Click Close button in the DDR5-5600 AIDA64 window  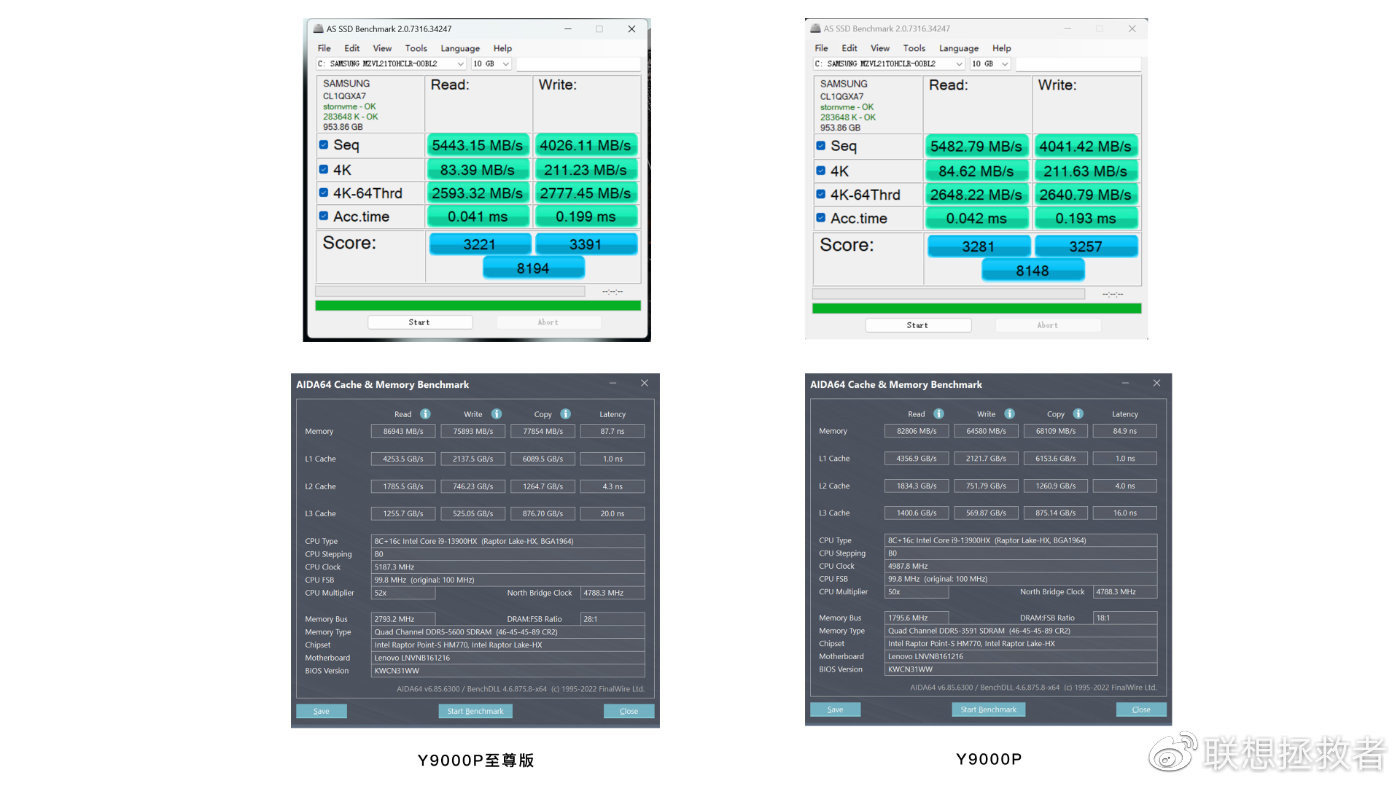(629, 711)
